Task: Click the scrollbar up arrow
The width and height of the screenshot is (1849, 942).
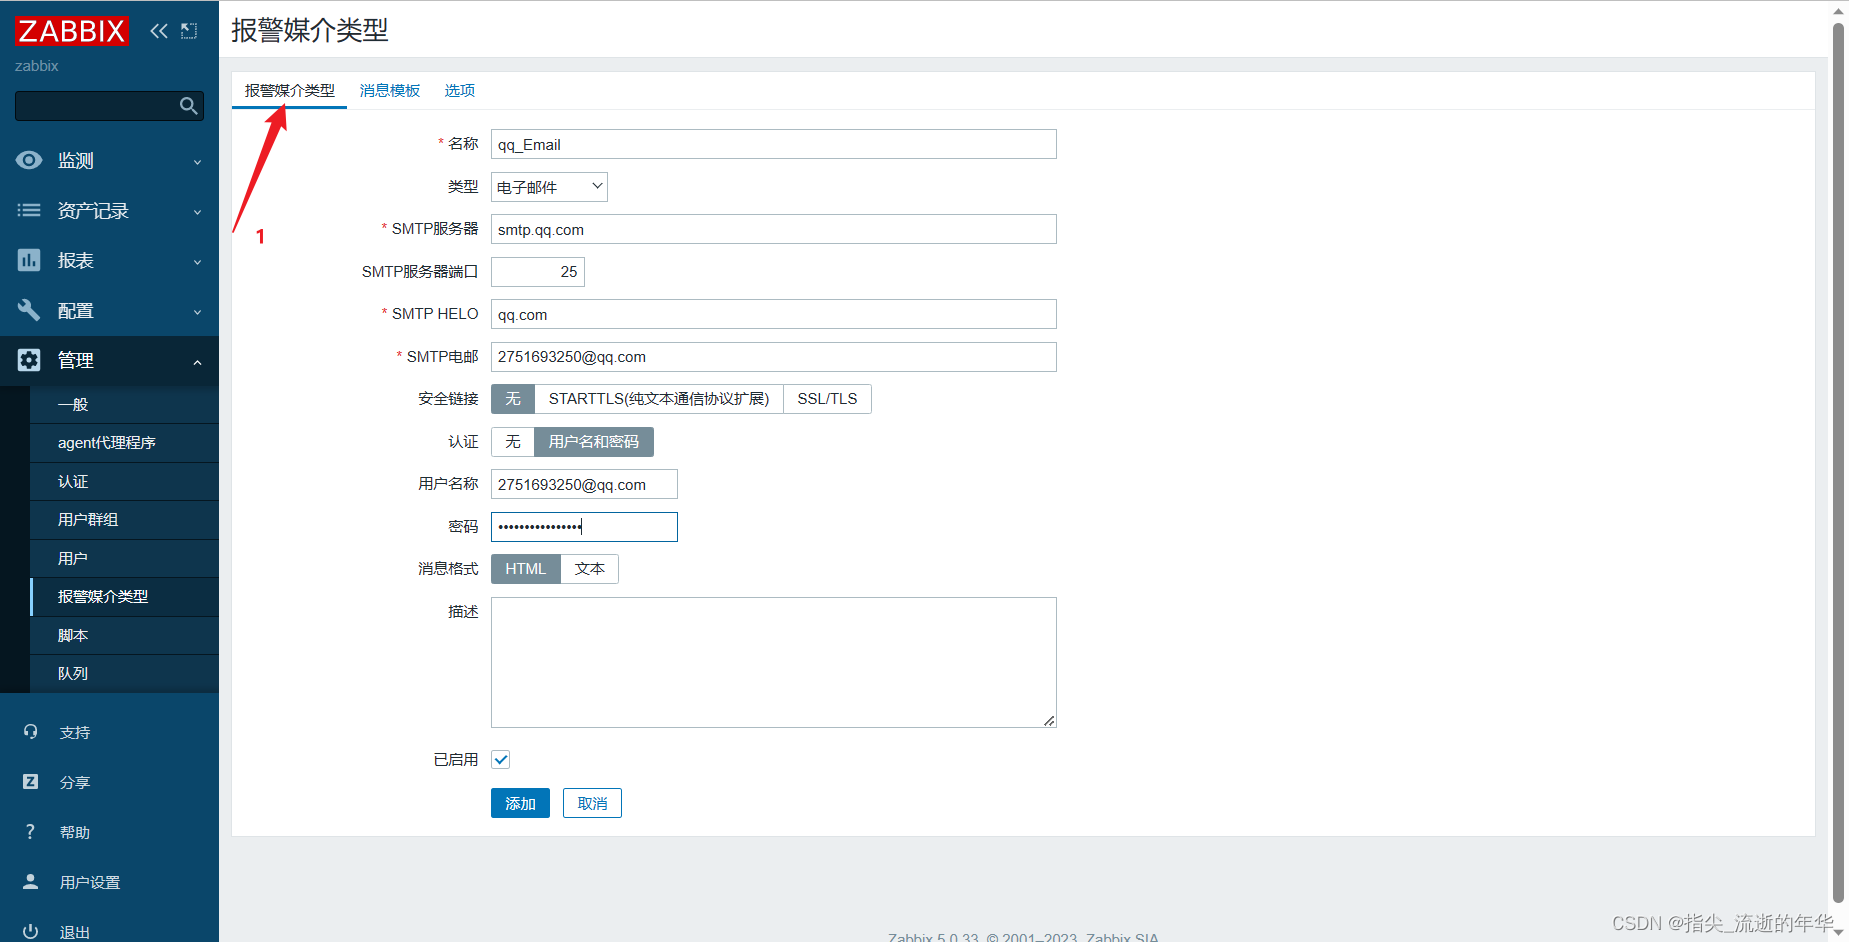Action: click(1838, 11)
